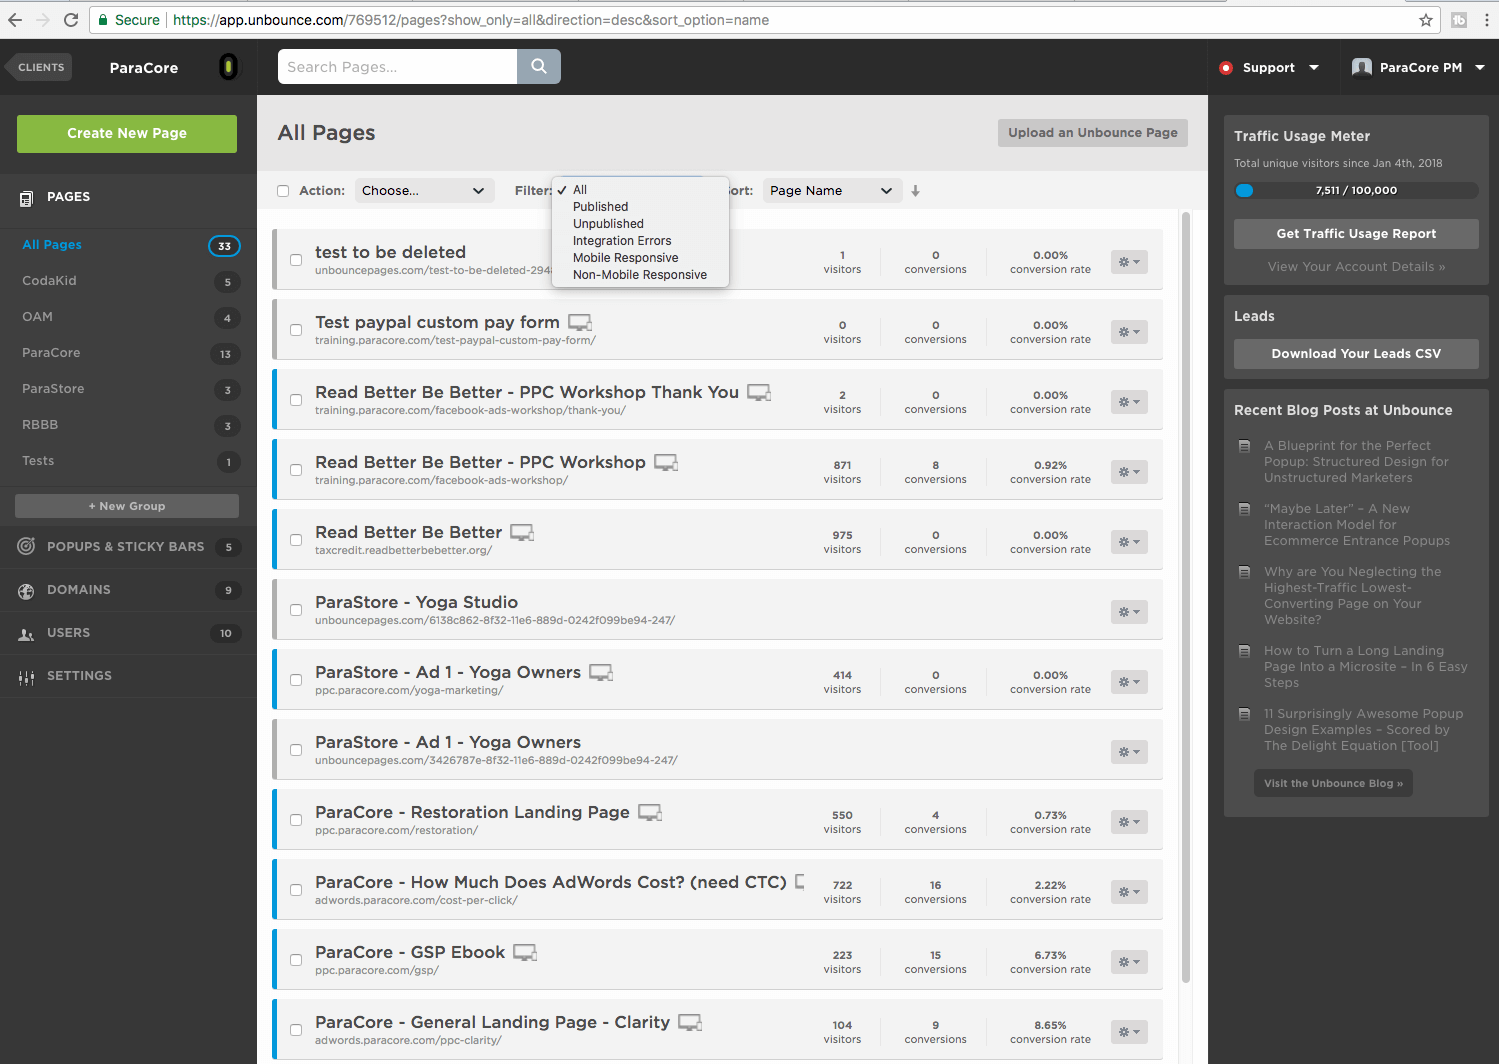Check the box for Test paypal custom pay form

[x=296, y=330]
